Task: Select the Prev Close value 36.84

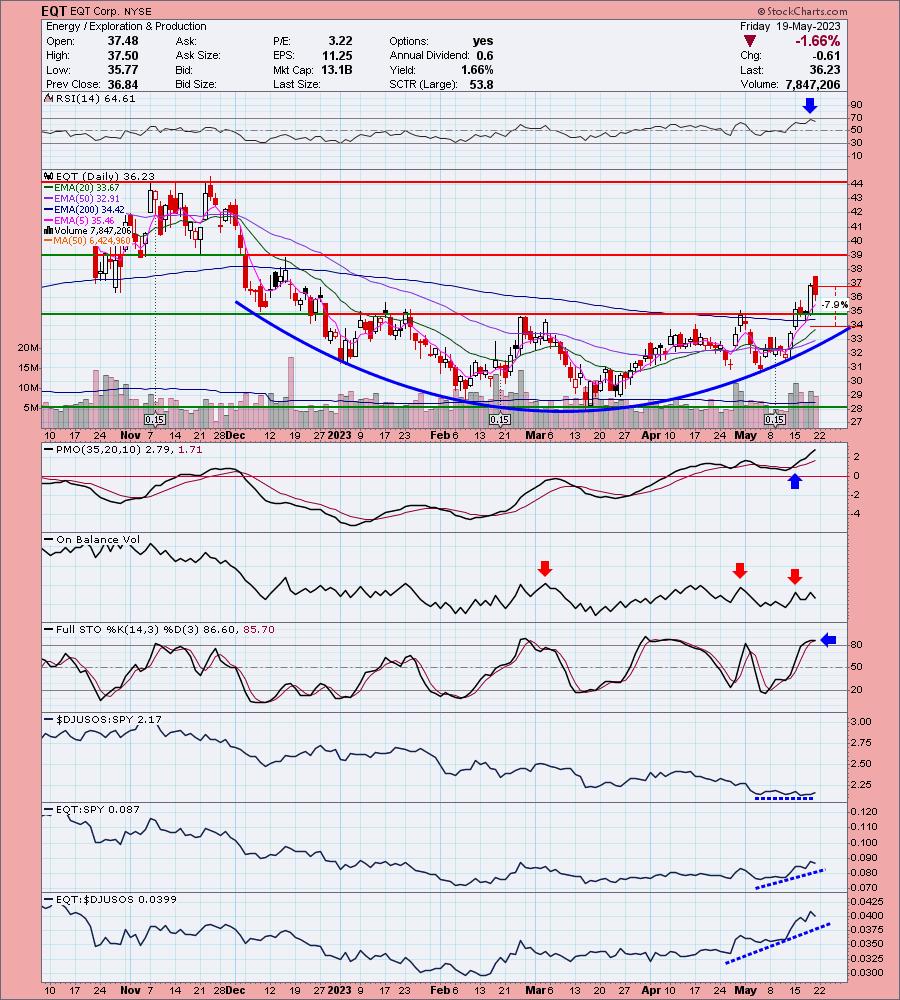Action: pyautogui.click(x=122, y=84)
